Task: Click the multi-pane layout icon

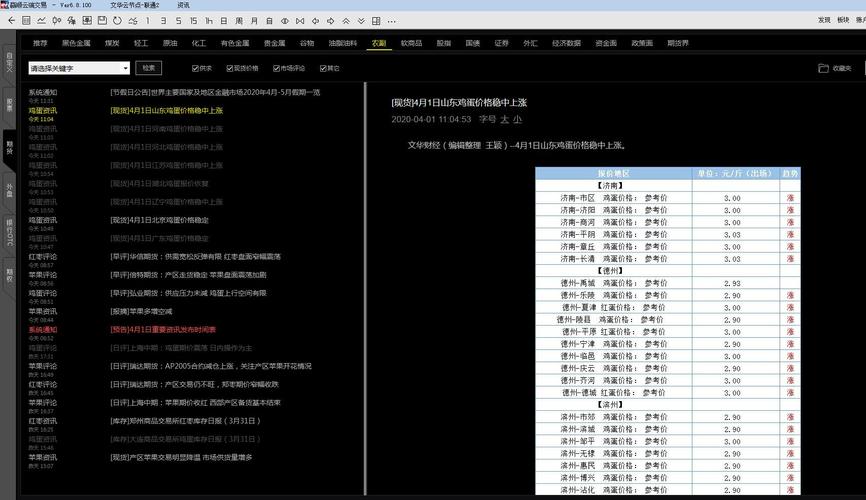Action: click(376, 20)
